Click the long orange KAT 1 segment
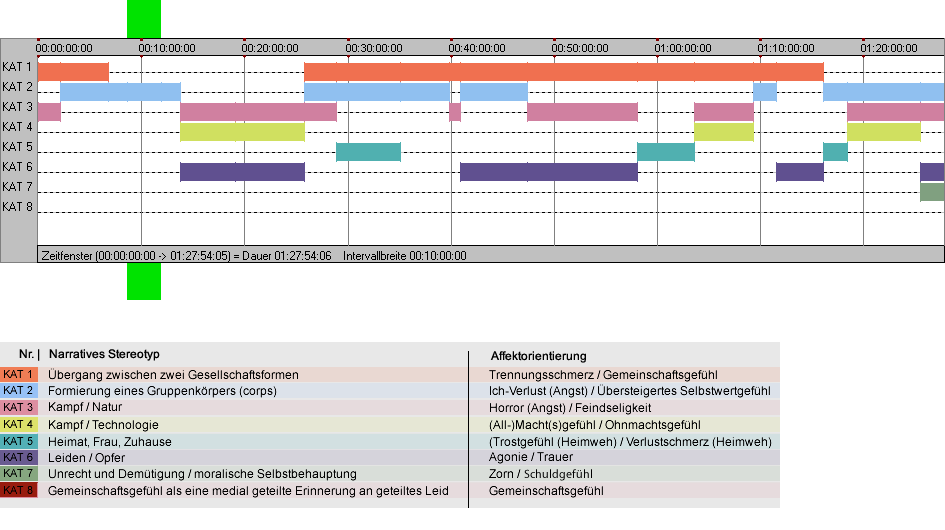 pos(564,72)
